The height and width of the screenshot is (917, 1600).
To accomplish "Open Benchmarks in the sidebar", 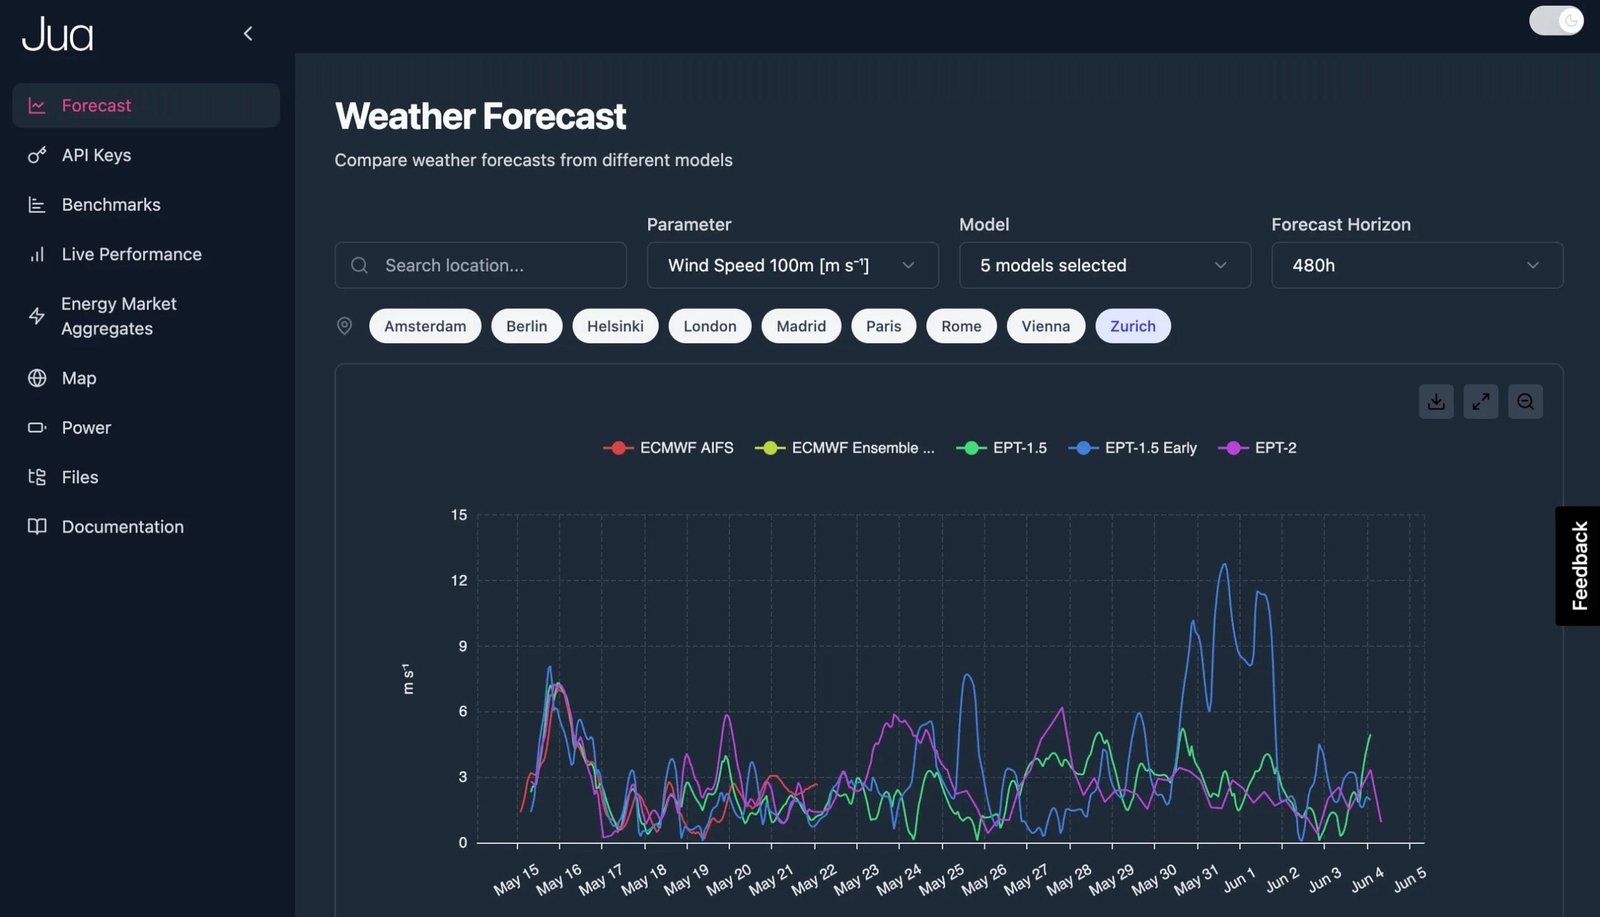I will point(111,205).
